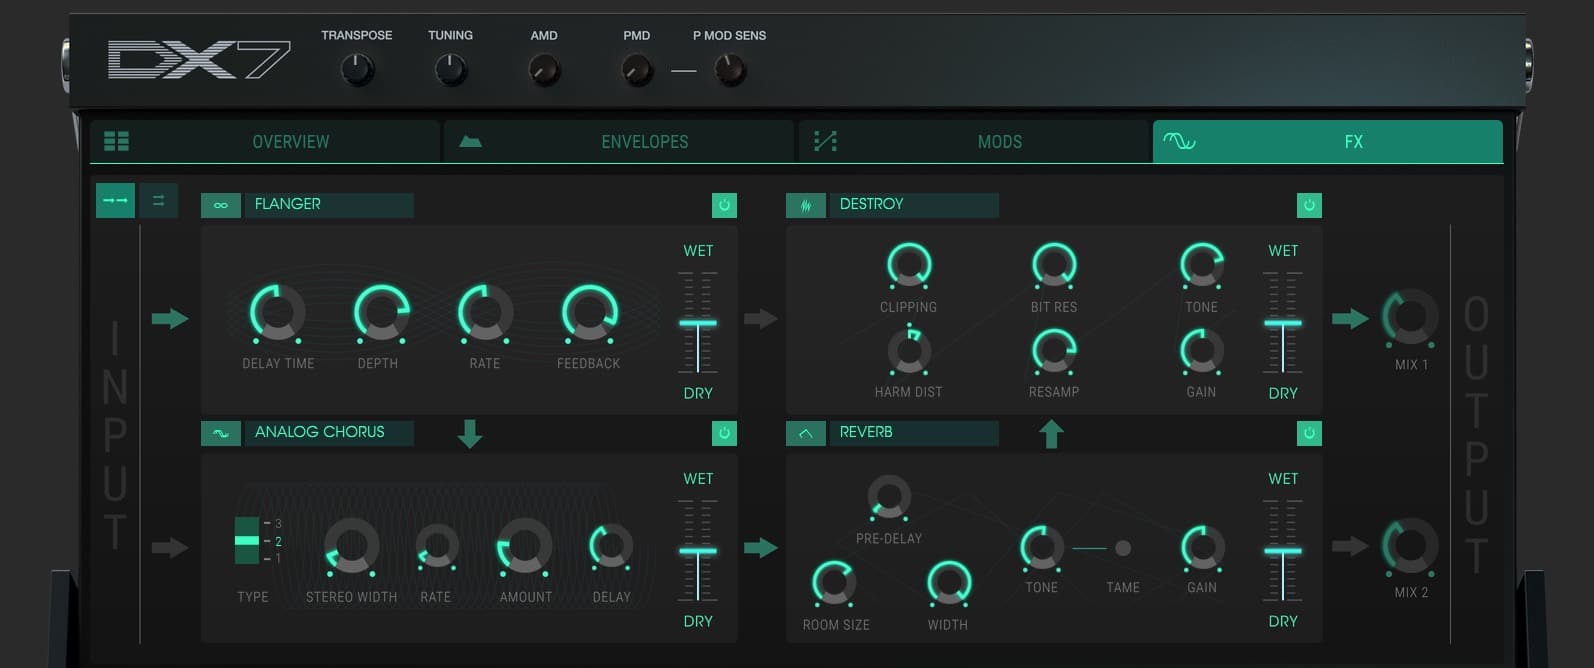The height and width of the screenshot is (668, 1594).
Task: Click the Destroy effect type icon
Action: (x=806, y=205)
